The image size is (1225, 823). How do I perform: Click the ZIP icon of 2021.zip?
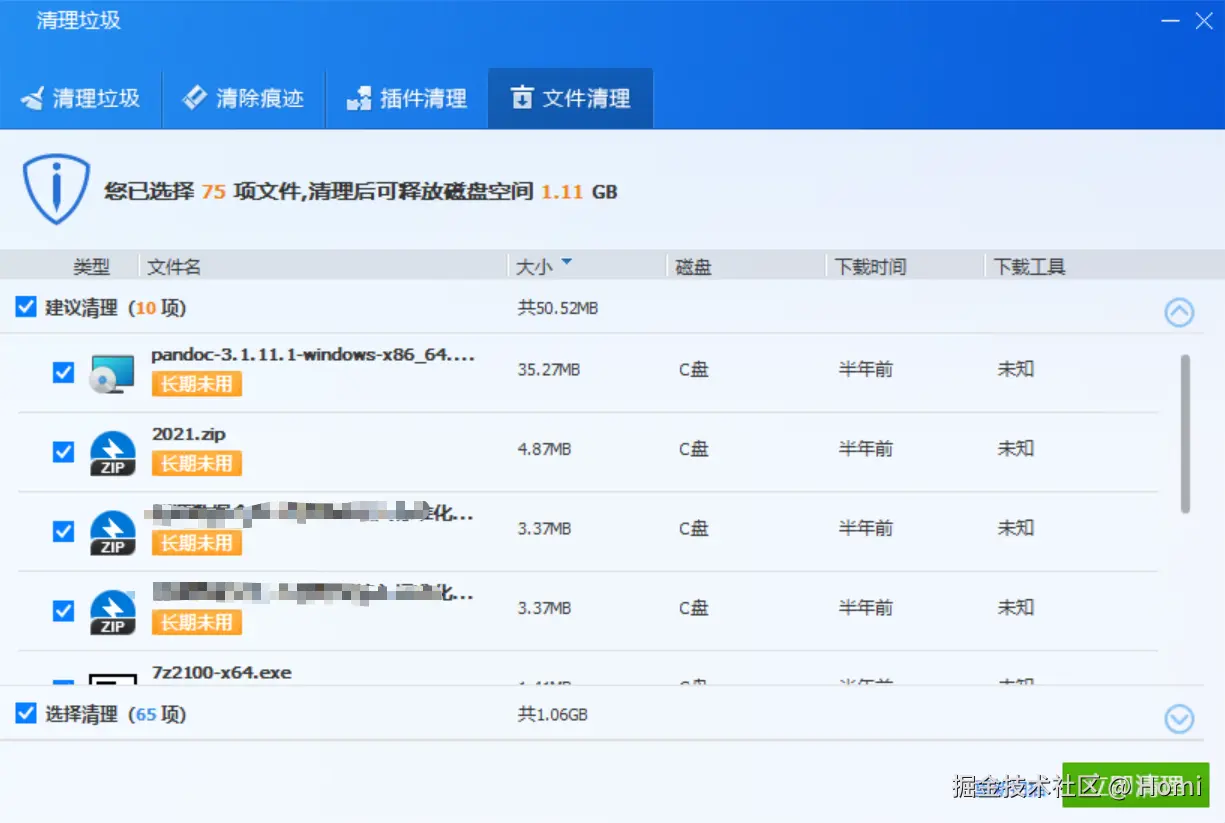click(x=112, y=452)
